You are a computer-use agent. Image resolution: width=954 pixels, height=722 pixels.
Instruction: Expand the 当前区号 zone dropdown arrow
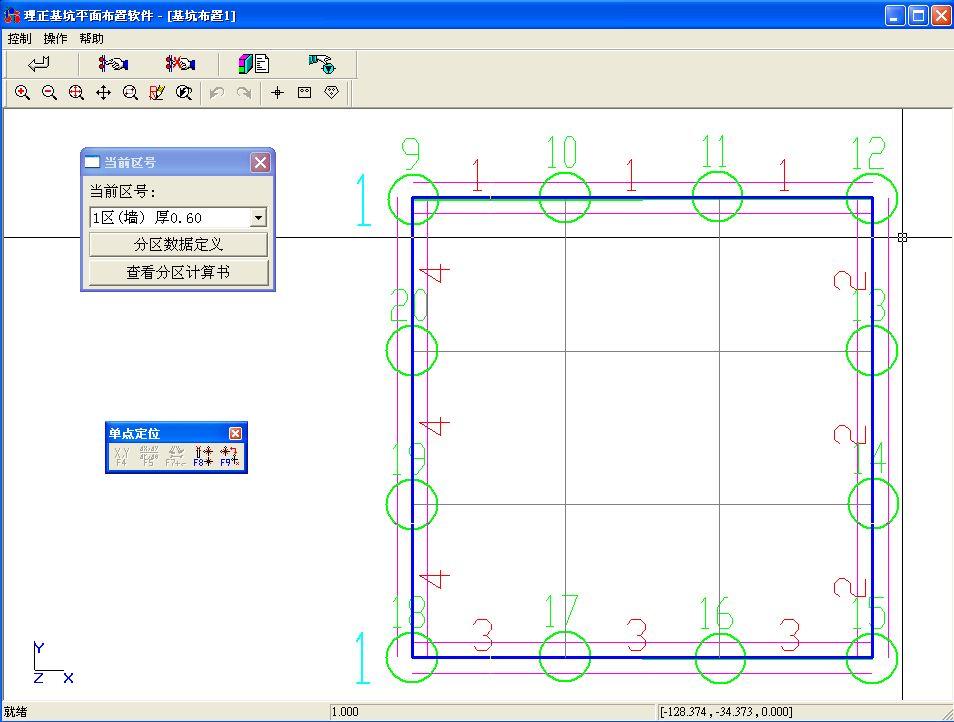(258, 218)
